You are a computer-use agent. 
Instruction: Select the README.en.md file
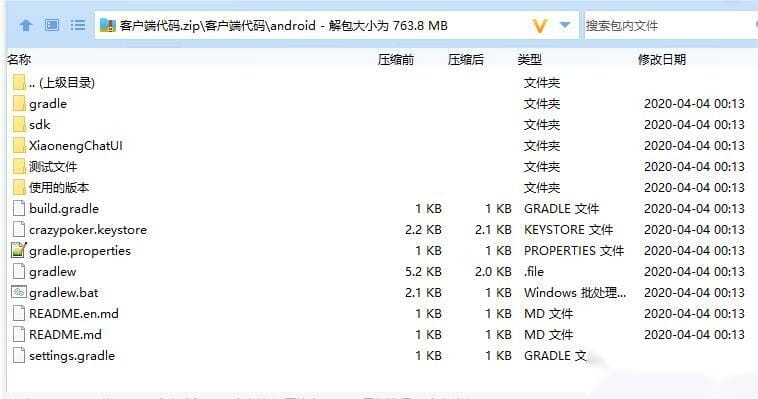[73, 313]
